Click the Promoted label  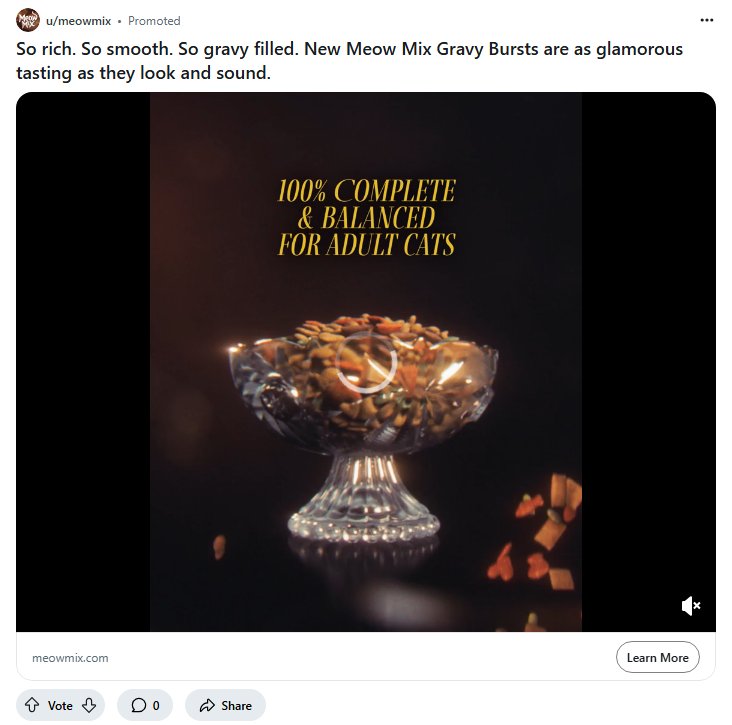point(154,21)
